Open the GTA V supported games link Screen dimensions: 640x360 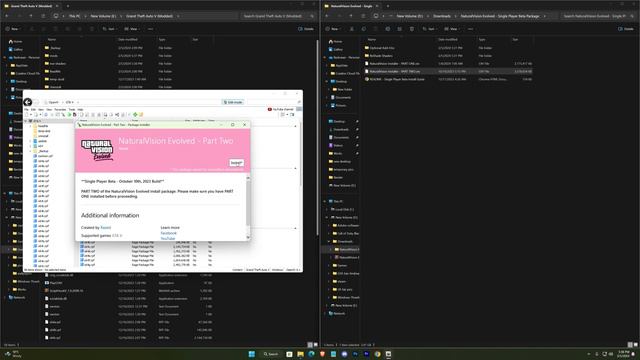click(117, 236)
